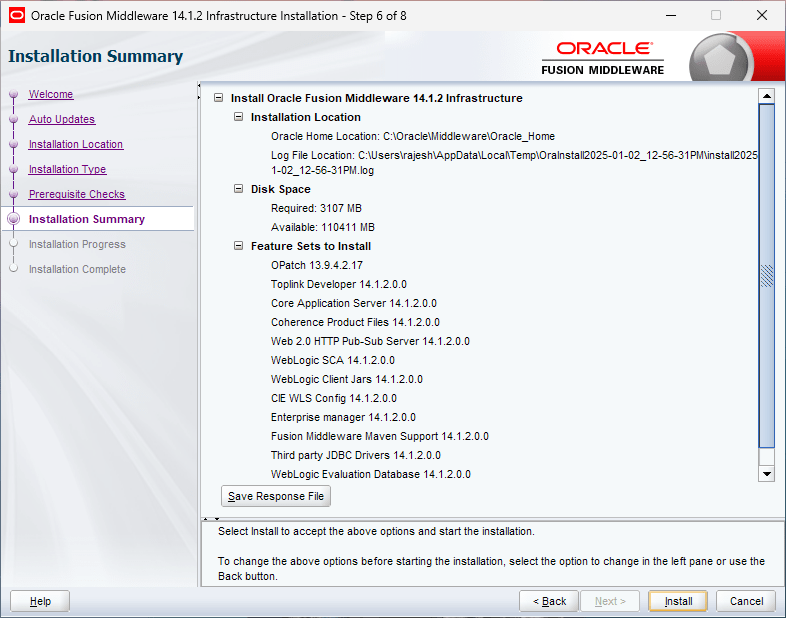Click the Save Response File button
The image size is (786, 618).
point(276,496)
